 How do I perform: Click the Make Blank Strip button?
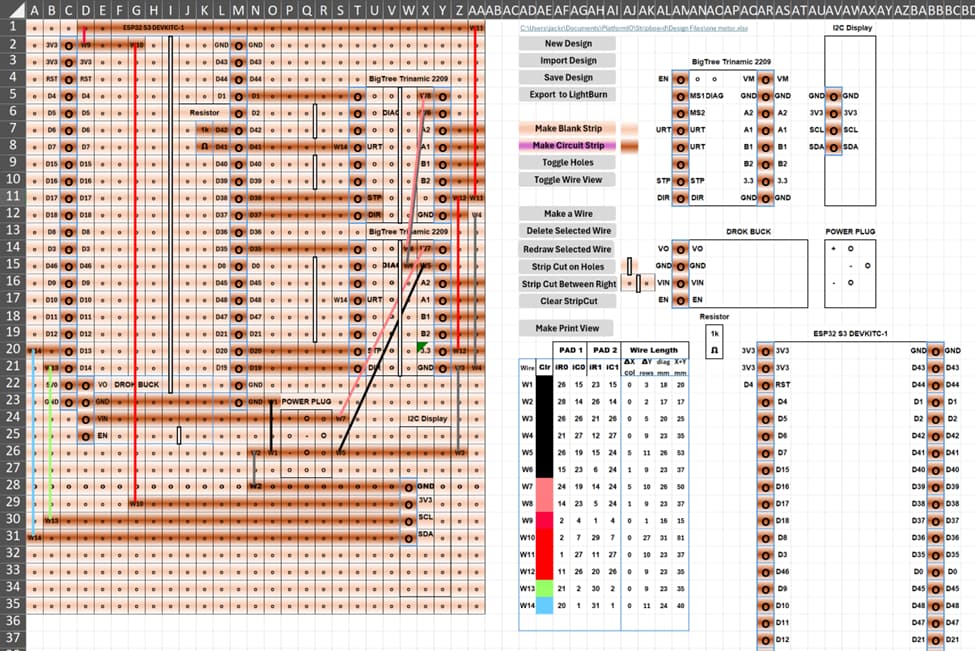568,128
